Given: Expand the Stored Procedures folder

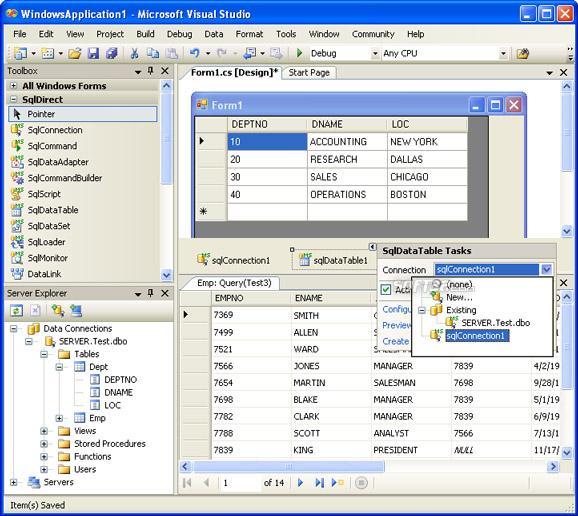Looking at the screenshot, I should point(44,444).
